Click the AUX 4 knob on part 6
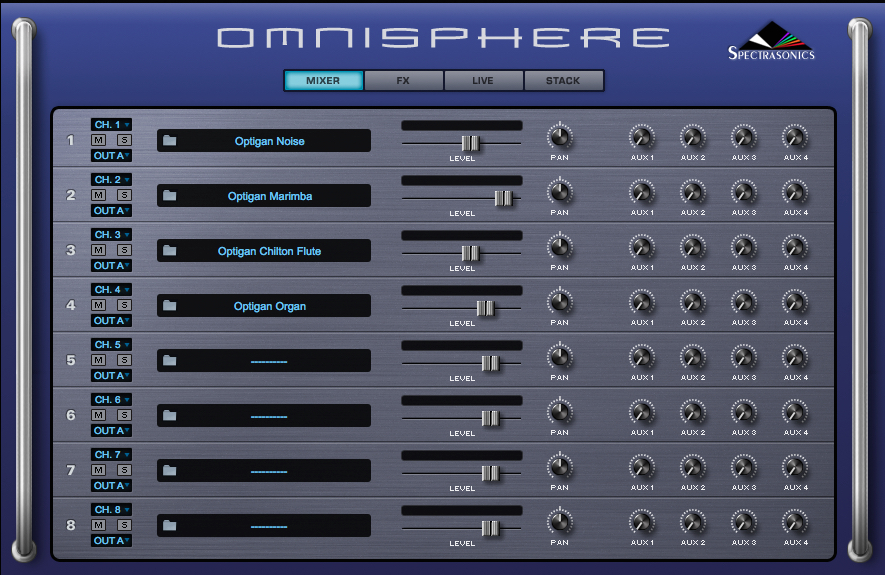 coord(795,412)
